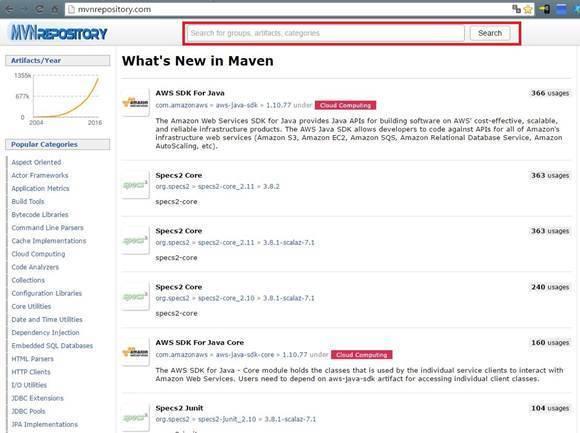Screen dimensions: 580x433
Task: Open the 160 usages link
Action: click(550, 343)
